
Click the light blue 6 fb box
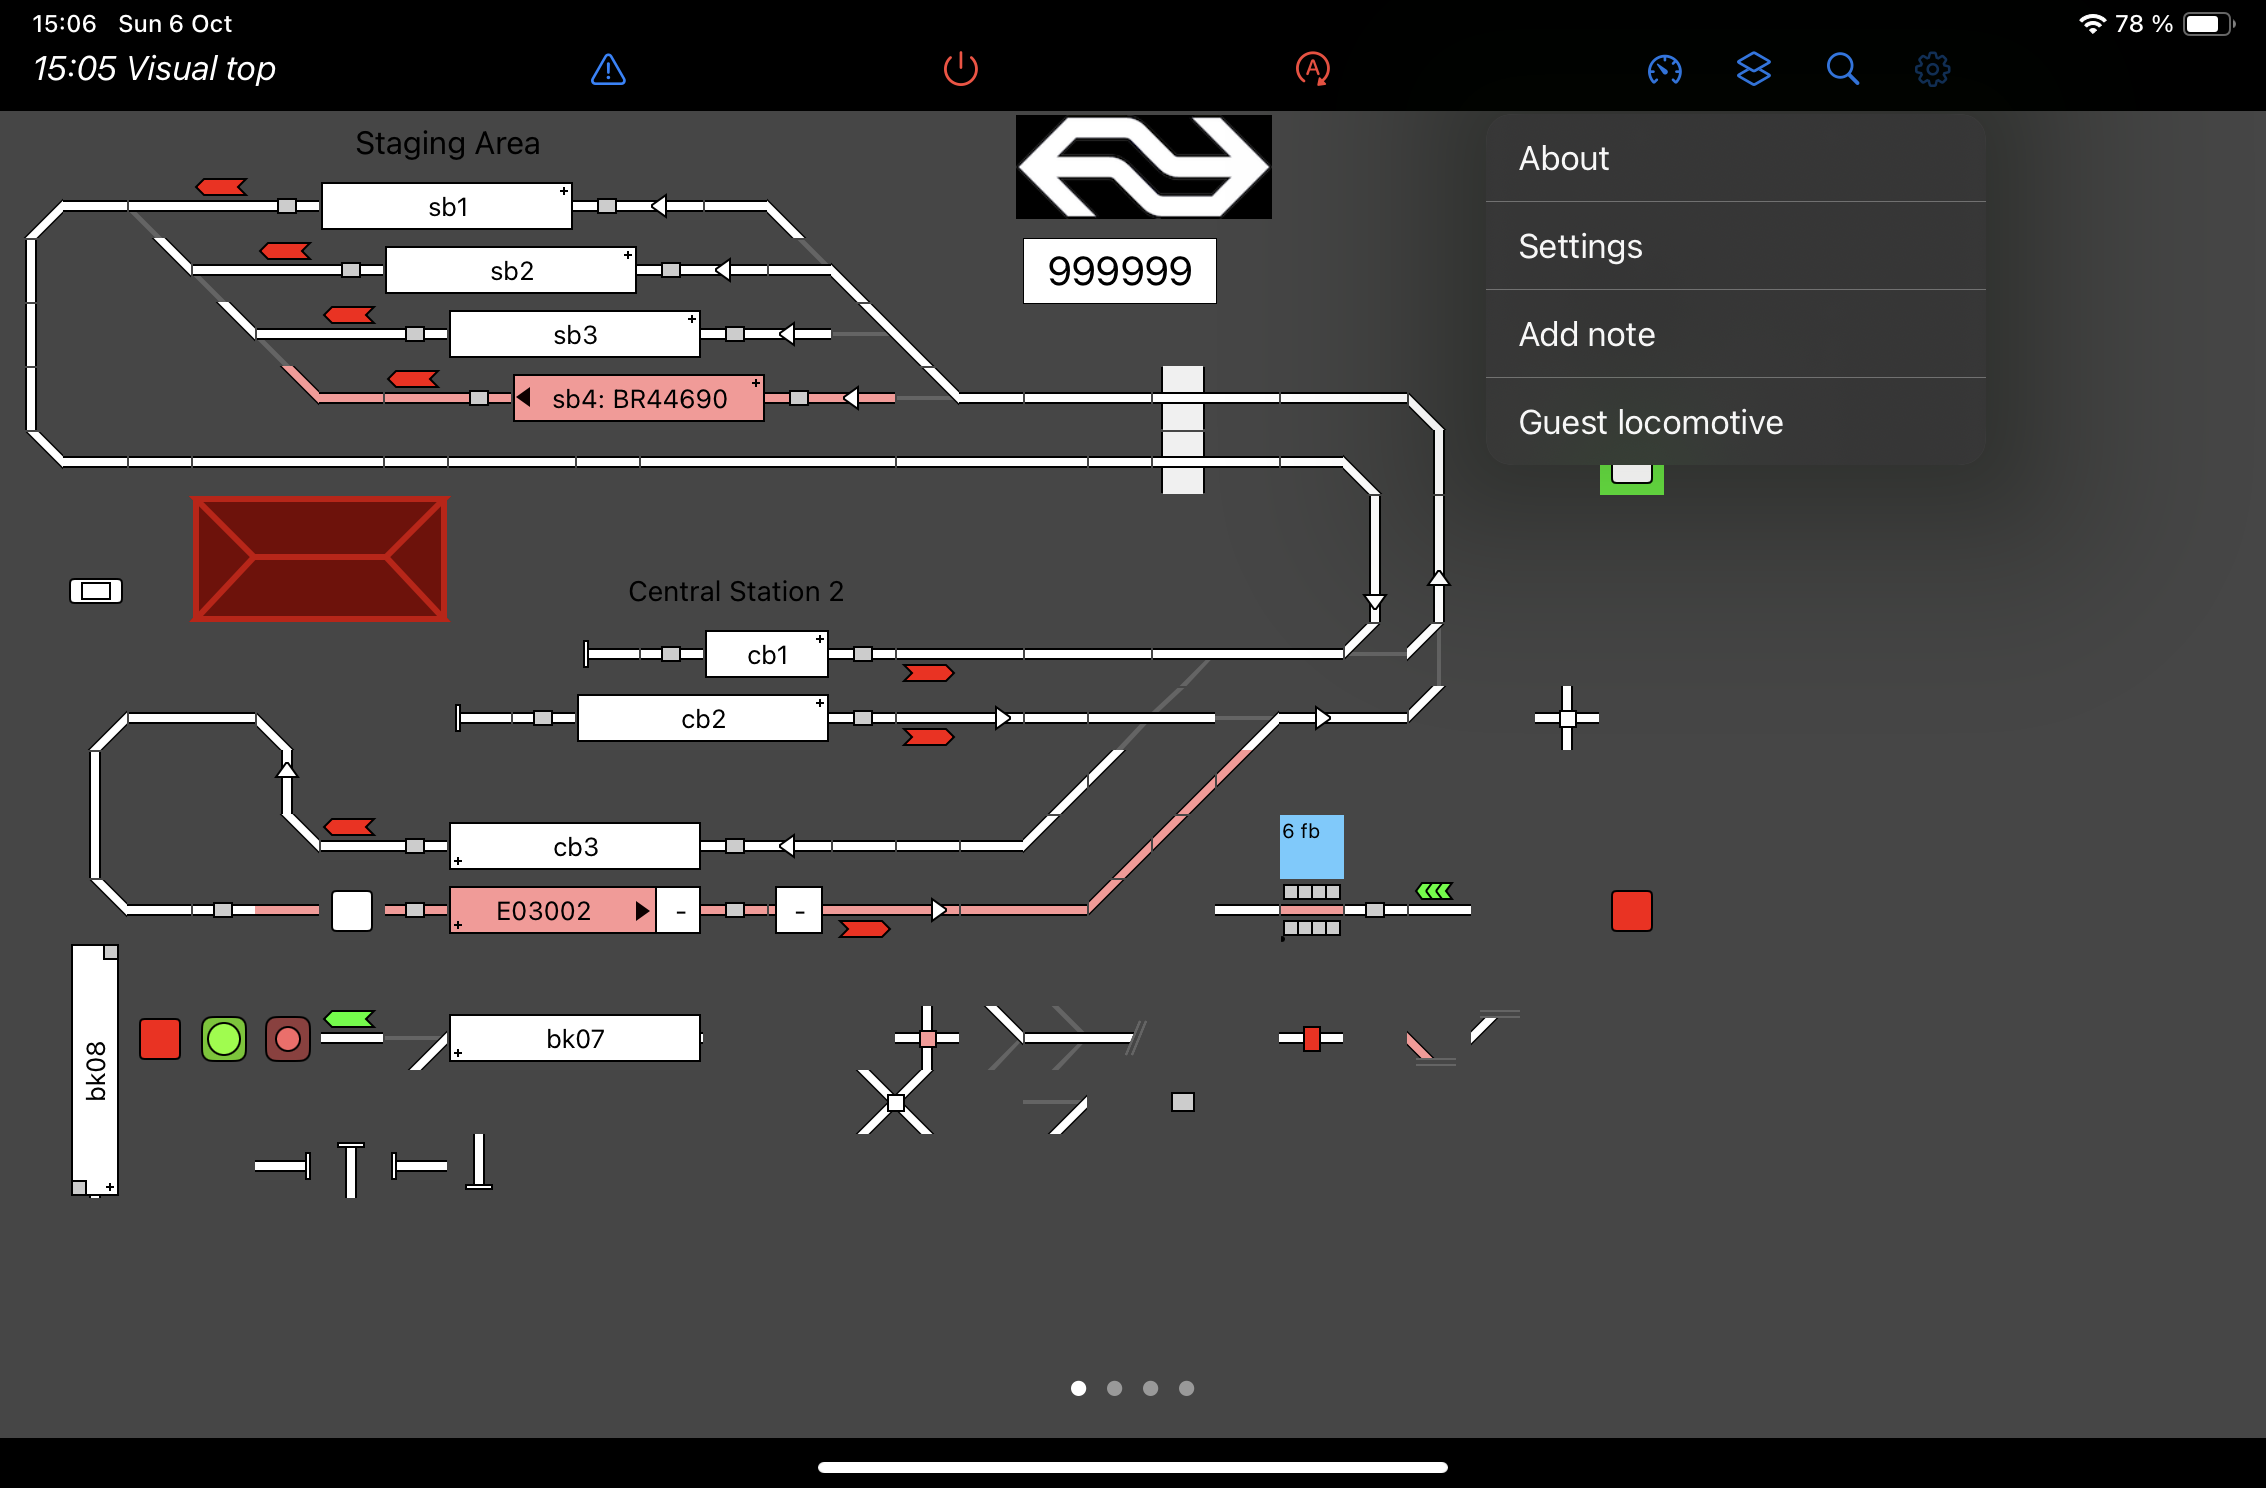click(x=1311, y=846)
